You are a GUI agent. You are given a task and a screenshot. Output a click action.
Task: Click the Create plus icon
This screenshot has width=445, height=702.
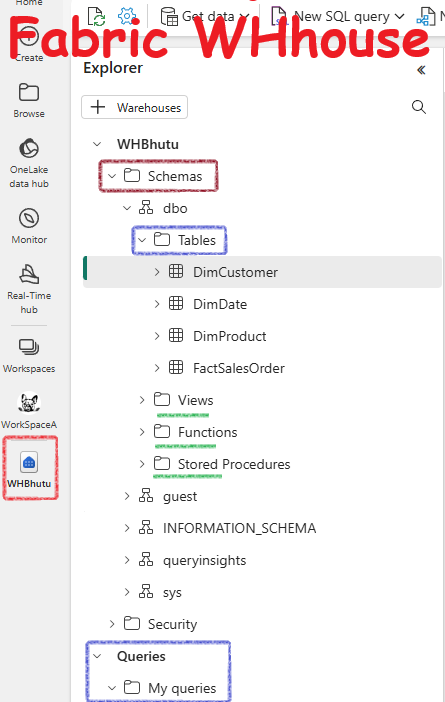click(29, 36)
